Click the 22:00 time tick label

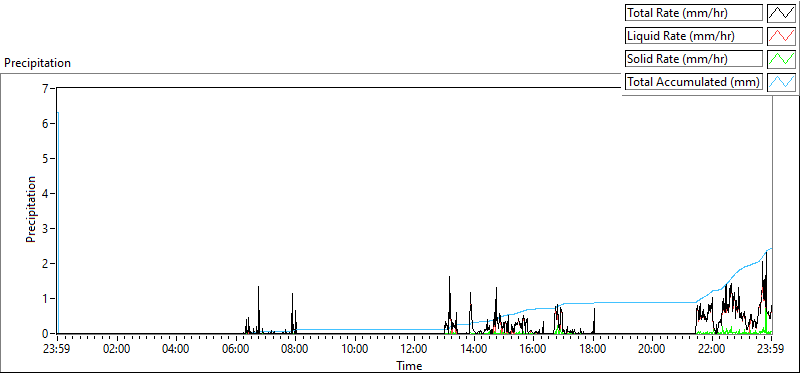coord(711,350)
